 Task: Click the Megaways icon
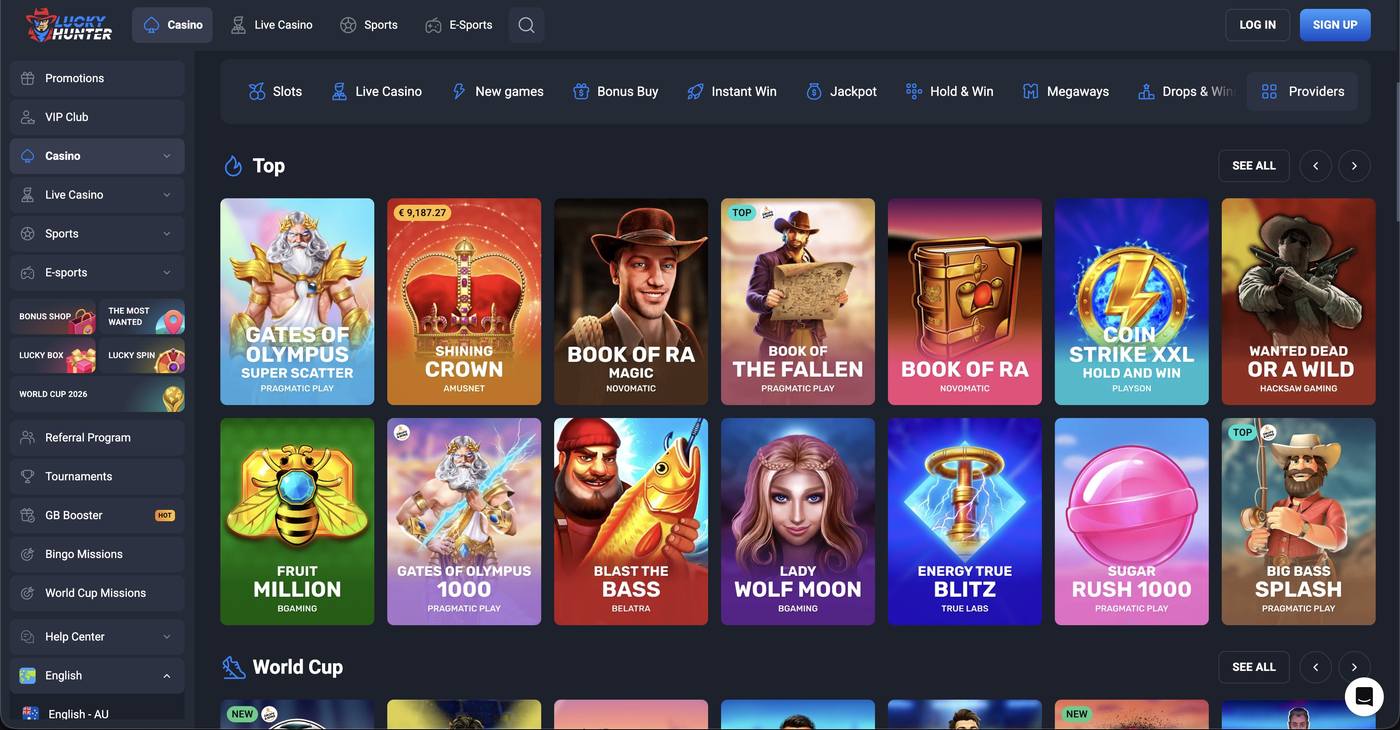click(x=1031, y=91)
